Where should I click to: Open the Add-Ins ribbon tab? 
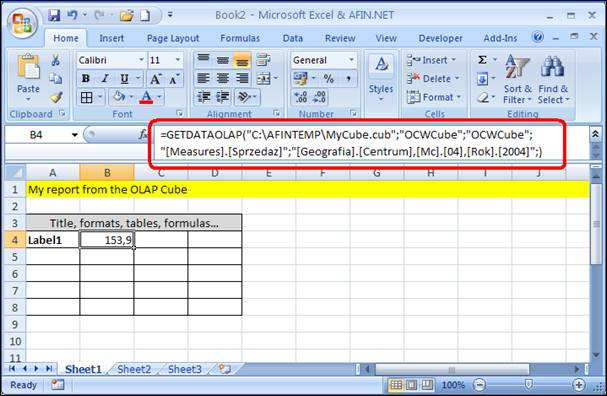[x=500, y=38]
